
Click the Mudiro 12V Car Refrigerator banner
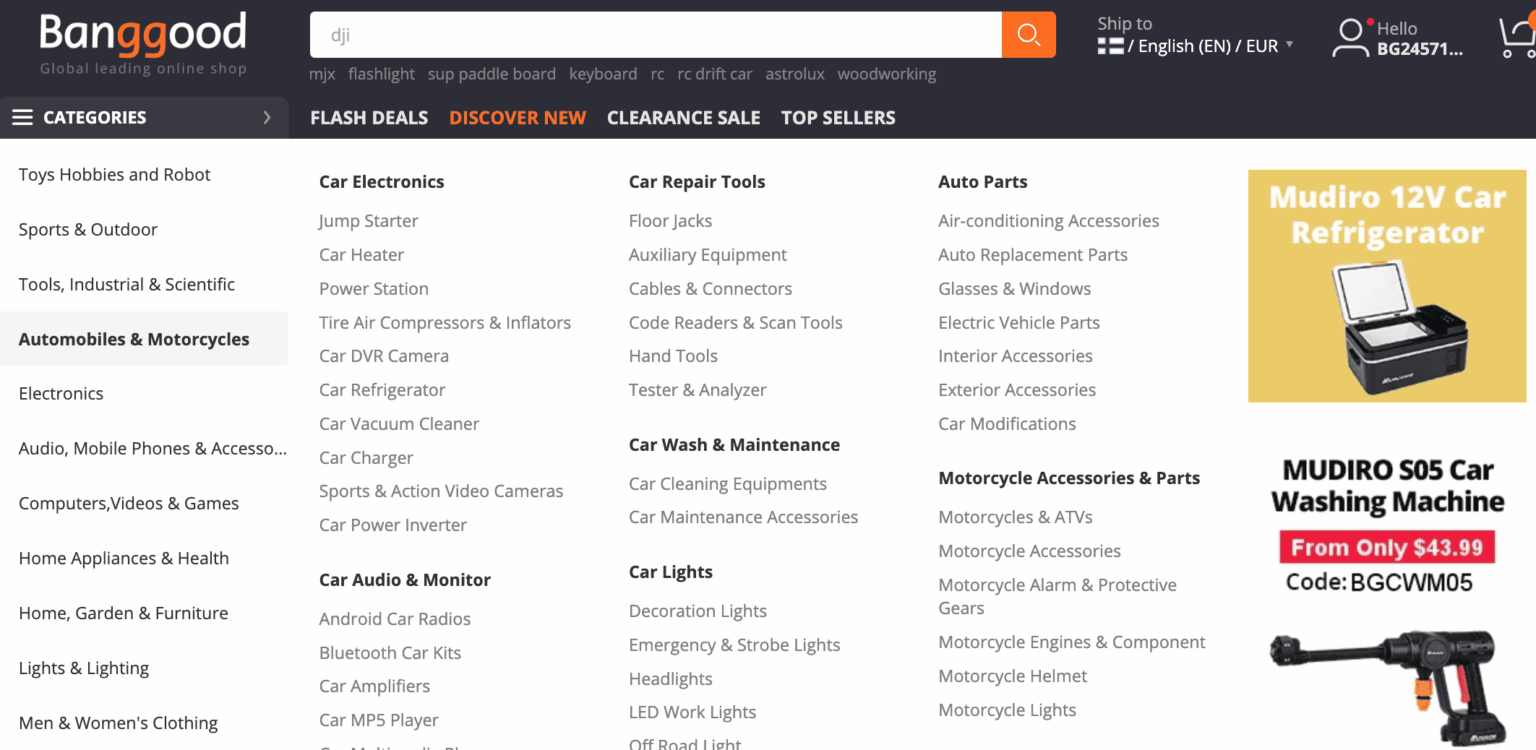point(1386,286)
